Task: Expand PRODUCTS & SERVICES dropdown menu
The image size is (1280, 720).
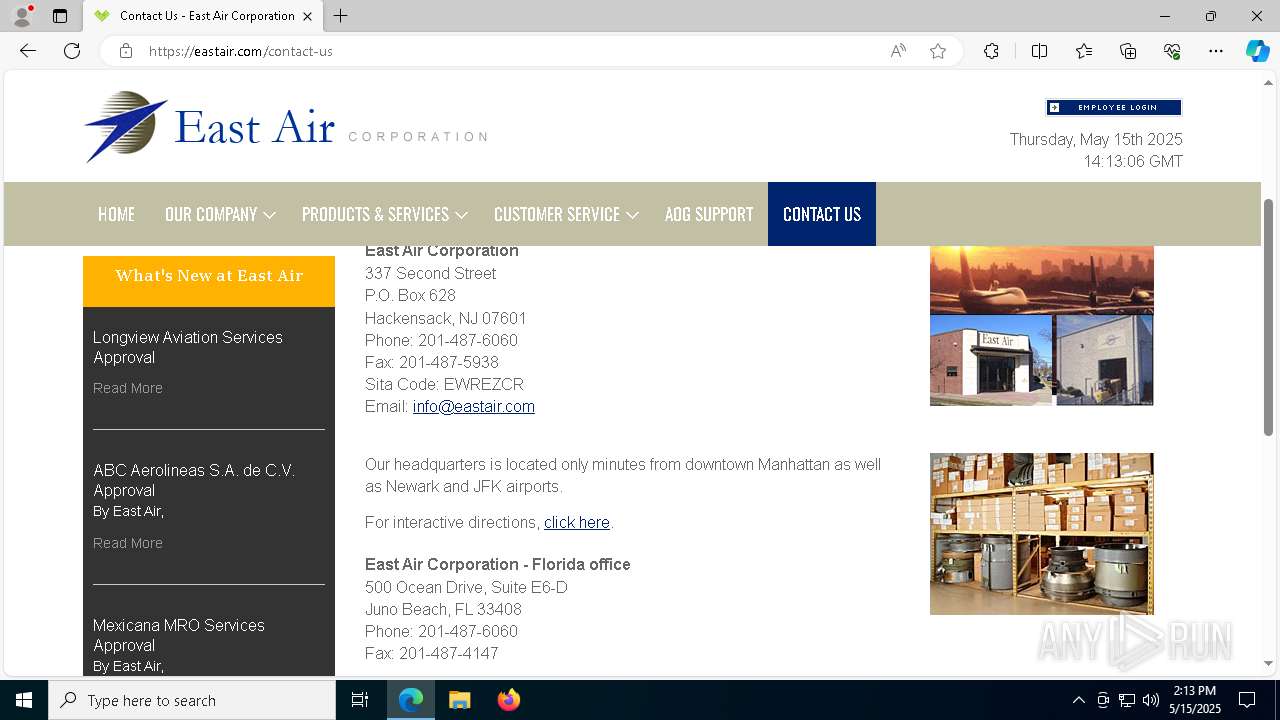Action: coord(384,214)
